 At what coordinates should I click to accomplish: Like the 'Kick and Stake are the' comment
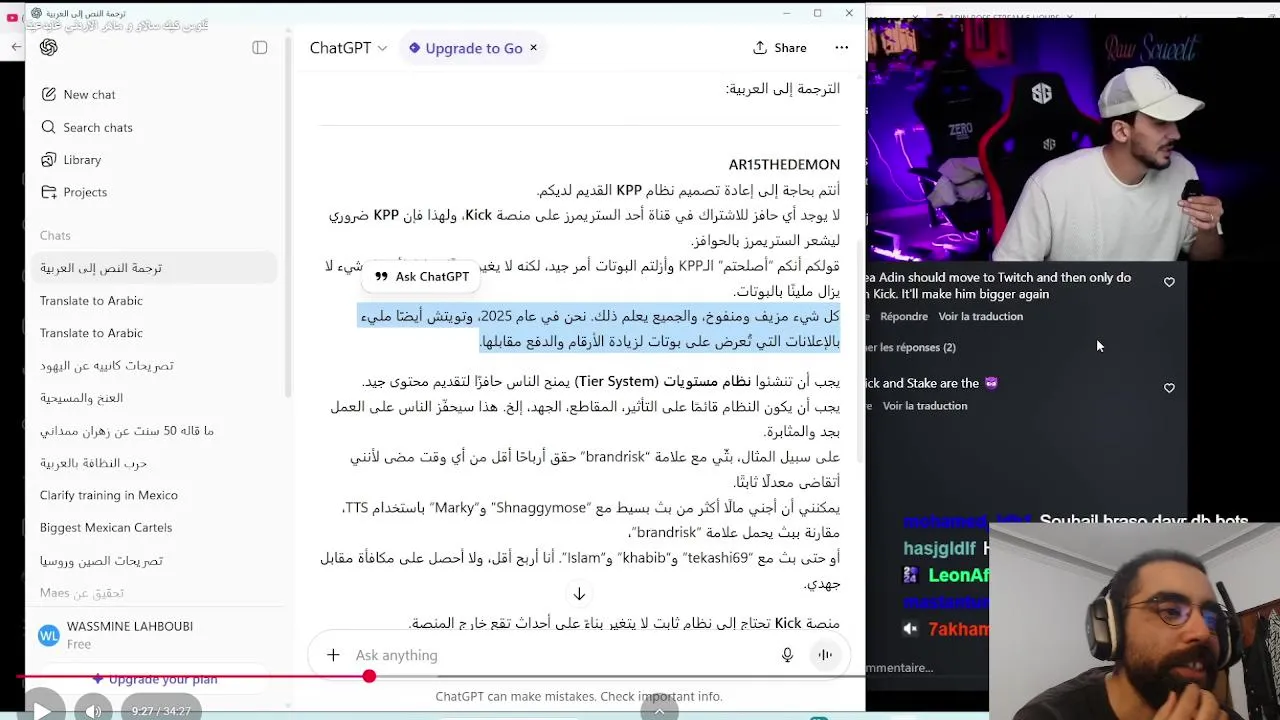(x=1169, y=388)
